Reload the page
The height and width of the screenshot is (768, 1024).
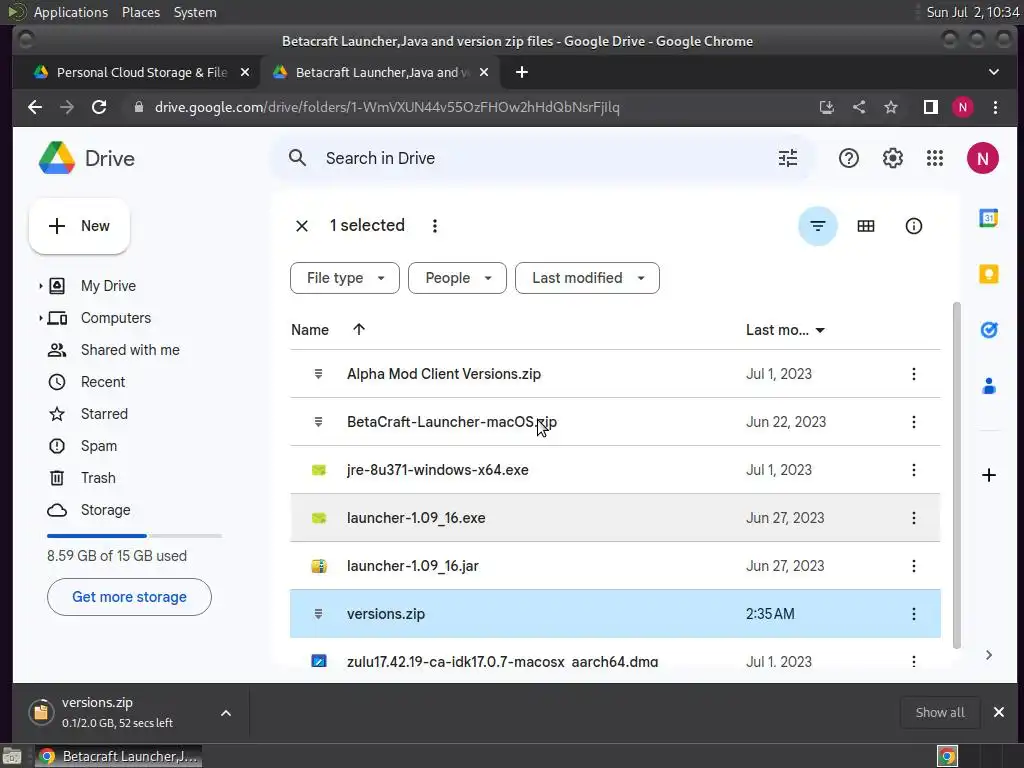click(x=99, y=107)
